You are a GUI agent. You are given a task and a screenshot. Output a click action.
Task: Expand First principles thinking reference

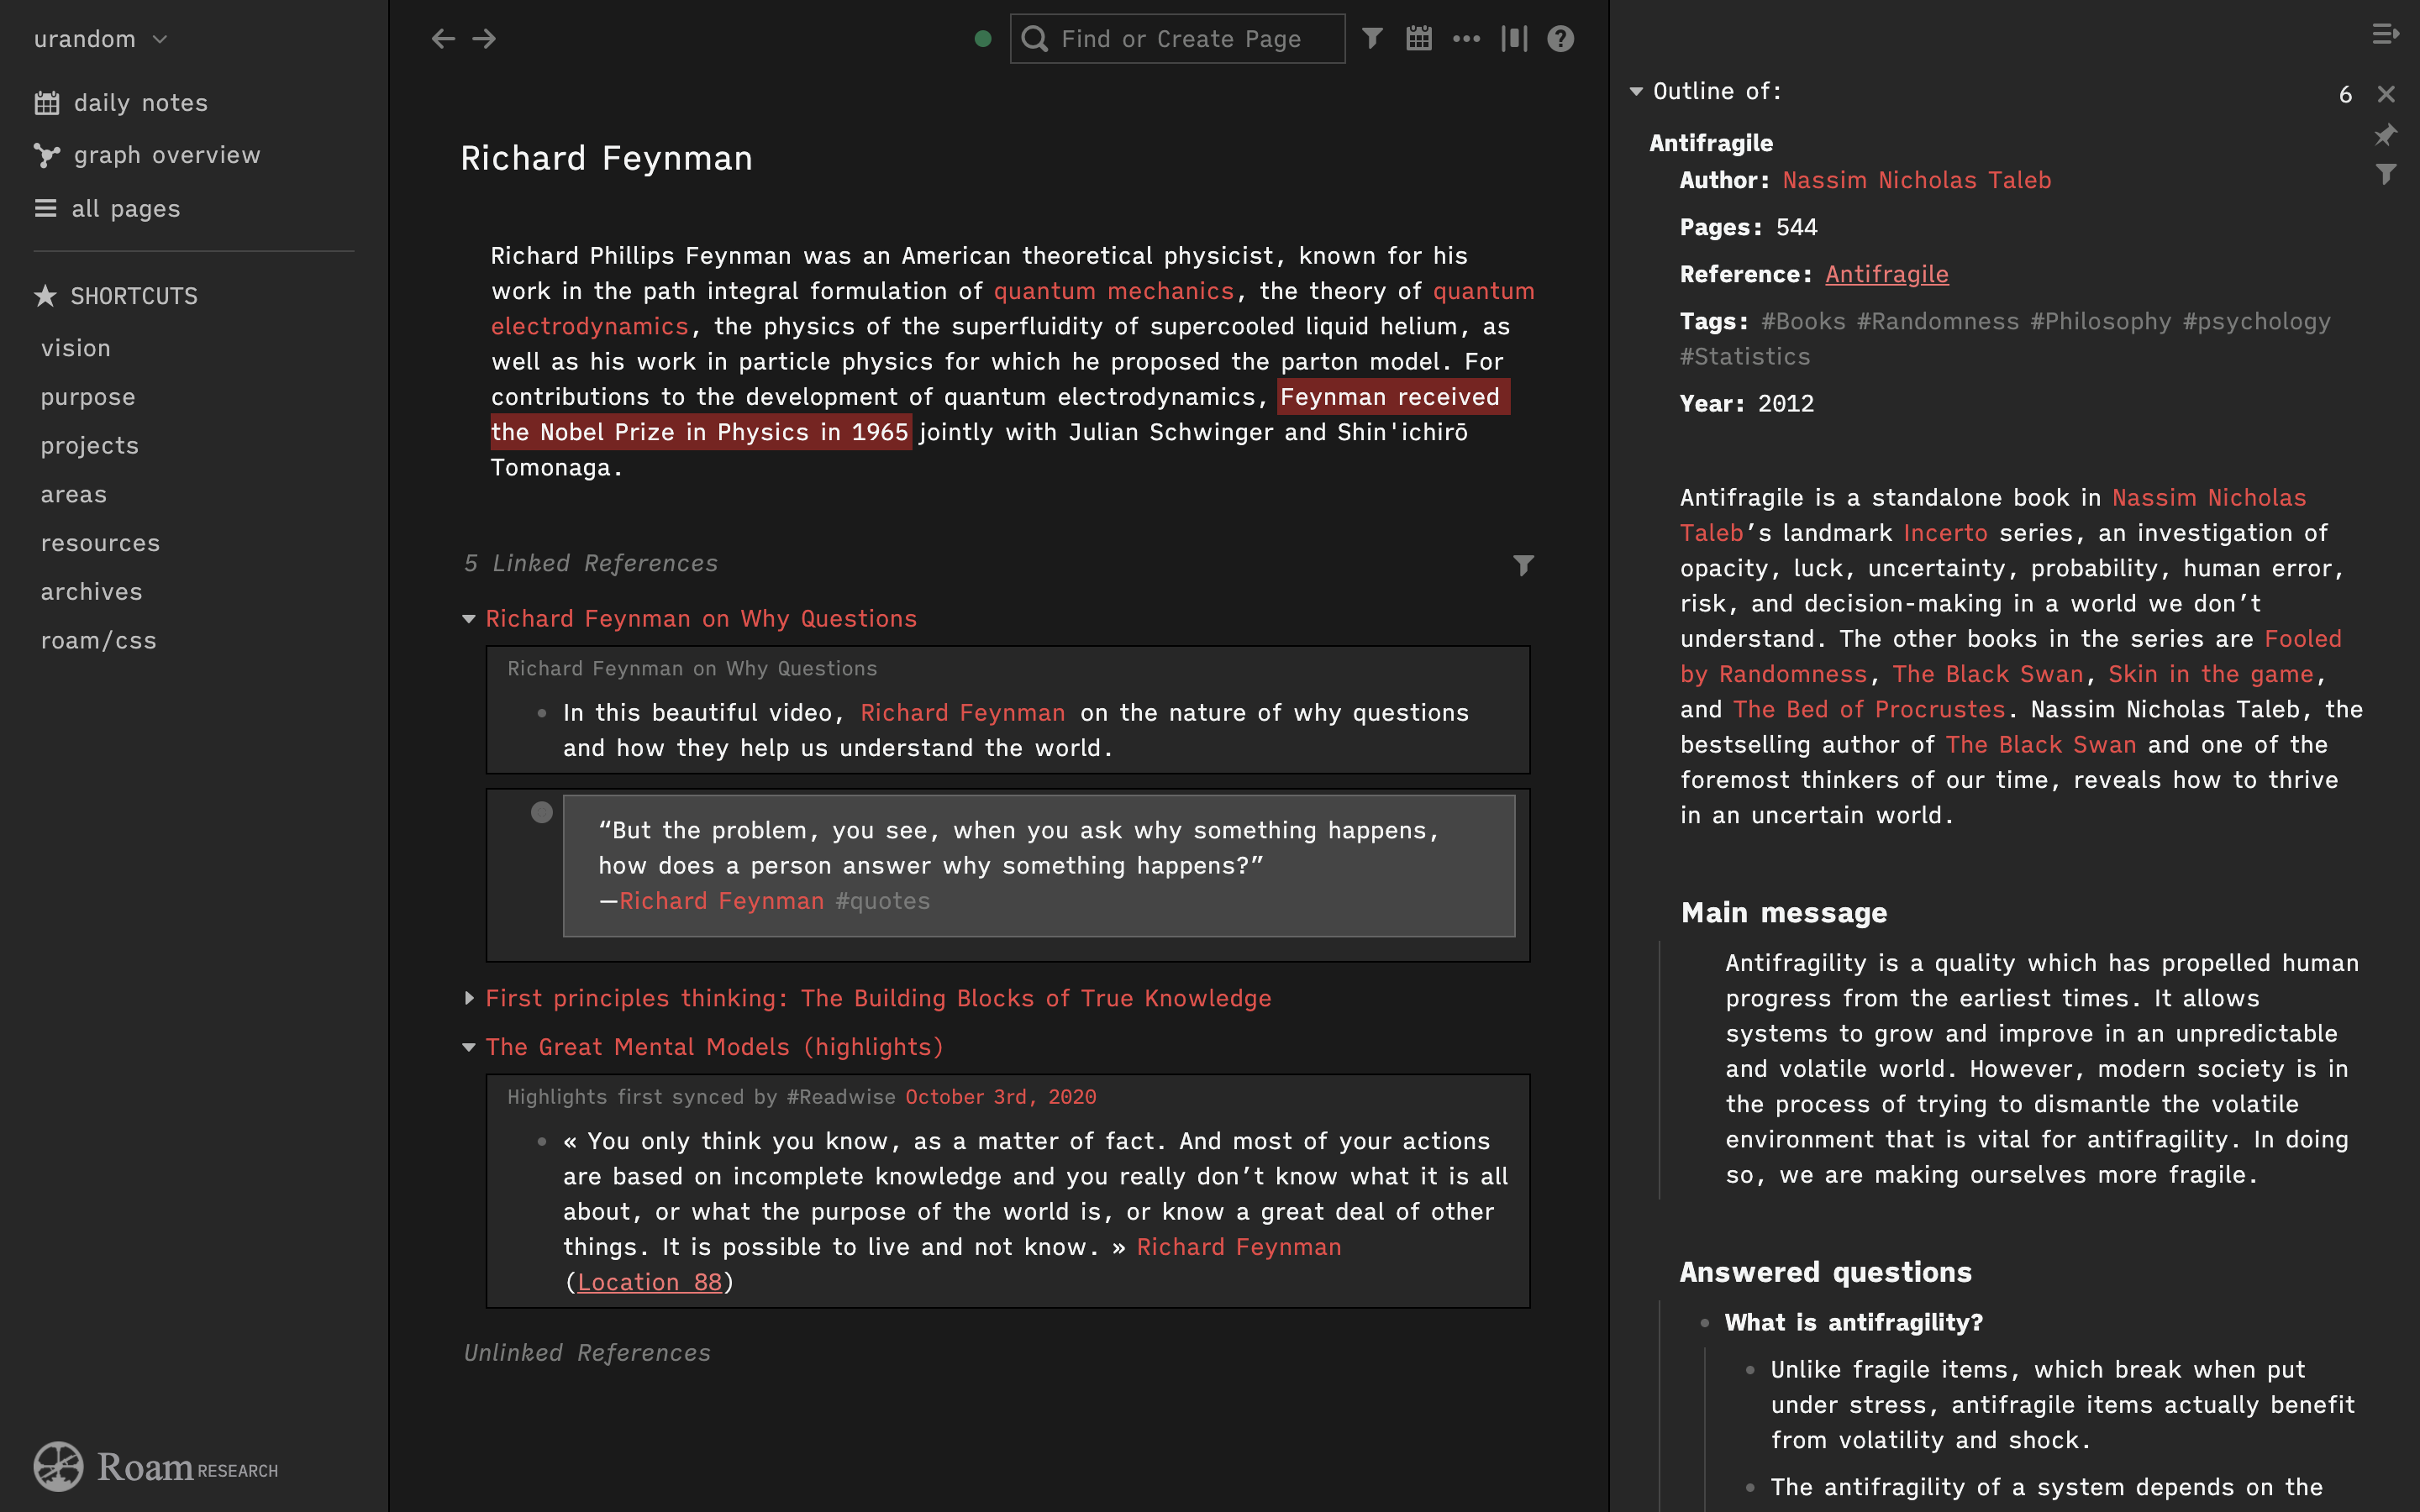pos(469,998)
